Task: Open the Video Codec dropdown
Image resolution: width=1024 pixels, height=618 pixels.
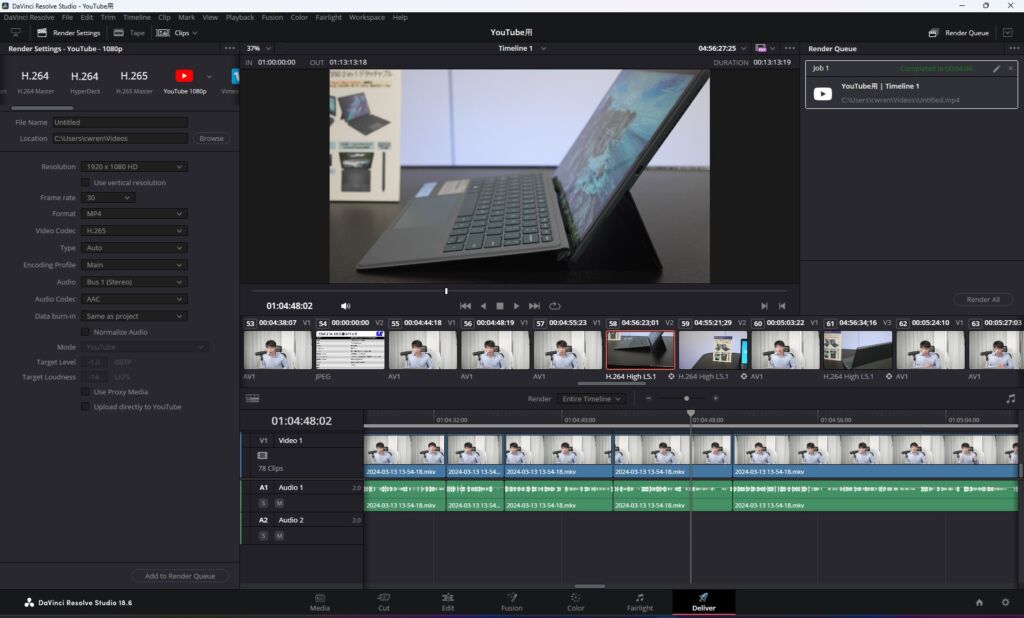Action: click(x=134, y=231)
